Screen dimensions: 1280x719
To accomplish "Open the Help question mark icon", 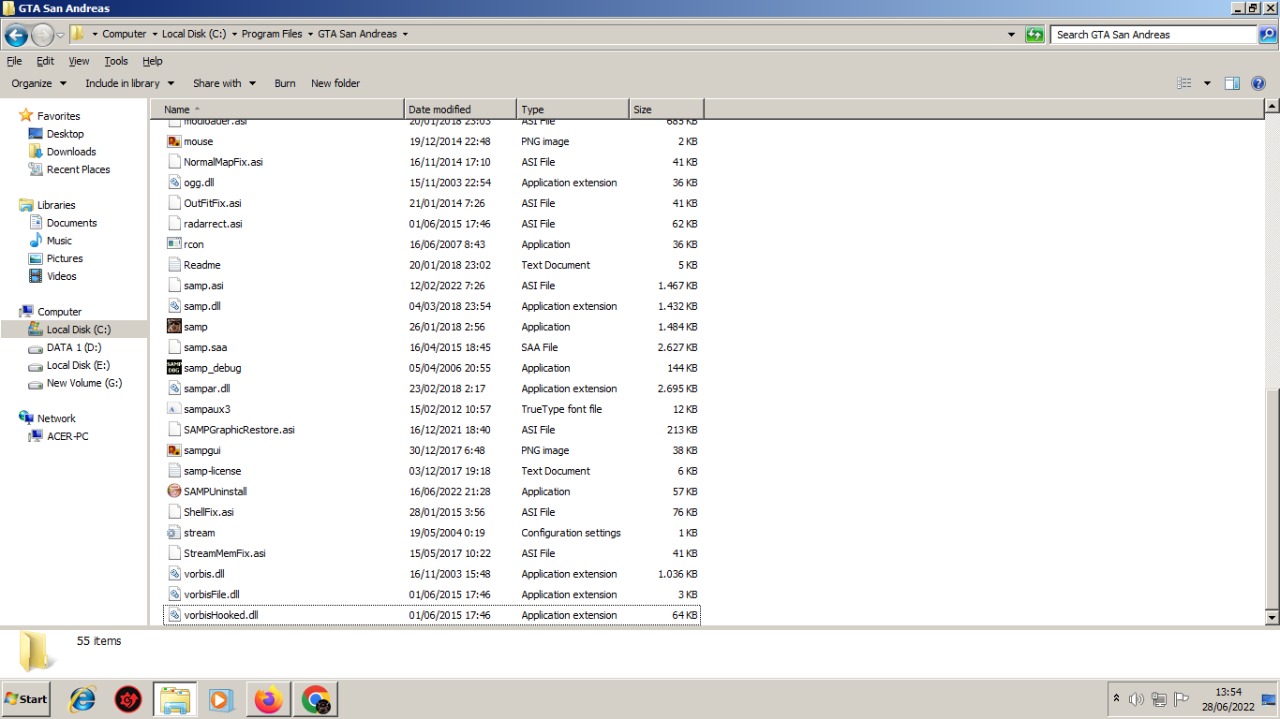I will click(x=1258, y=84).
